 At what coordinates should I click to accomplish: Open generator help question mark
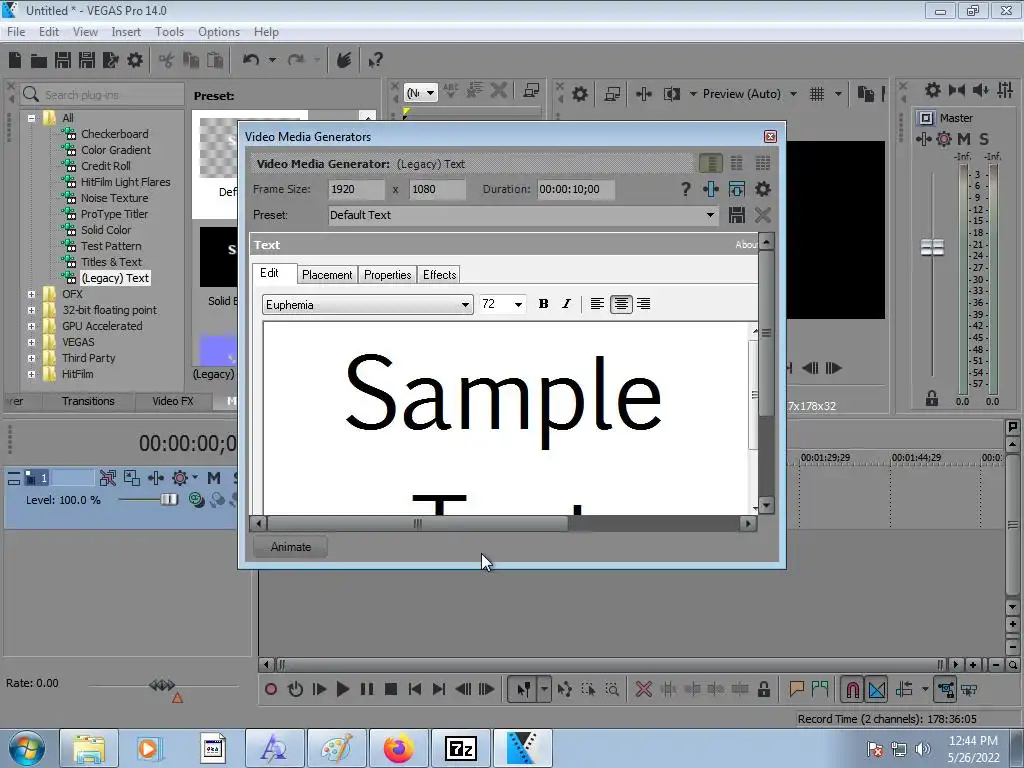click(x=685, y=189)
